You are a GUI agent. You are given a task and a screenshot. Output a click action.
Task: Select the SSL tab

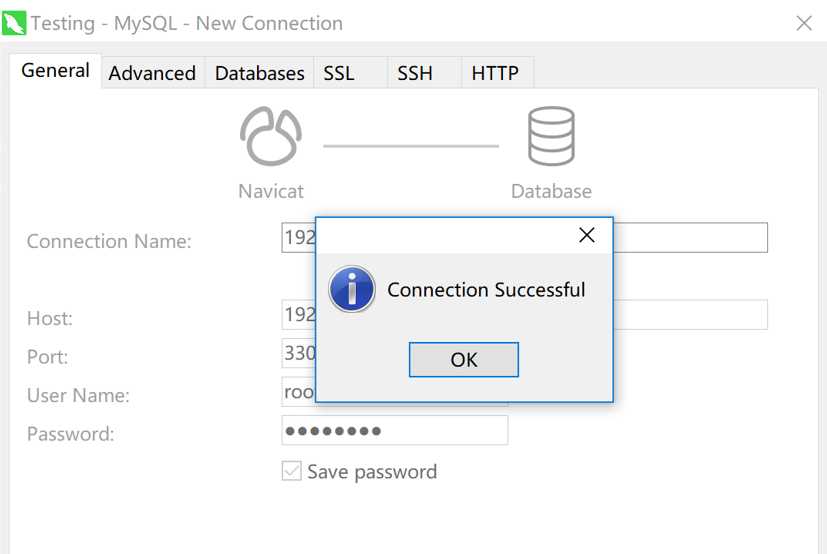[339, 73]
